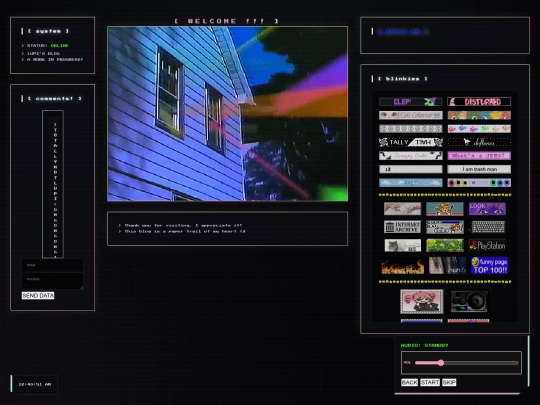Click the STATUS: ONLINE line

(x=45, y=45)
